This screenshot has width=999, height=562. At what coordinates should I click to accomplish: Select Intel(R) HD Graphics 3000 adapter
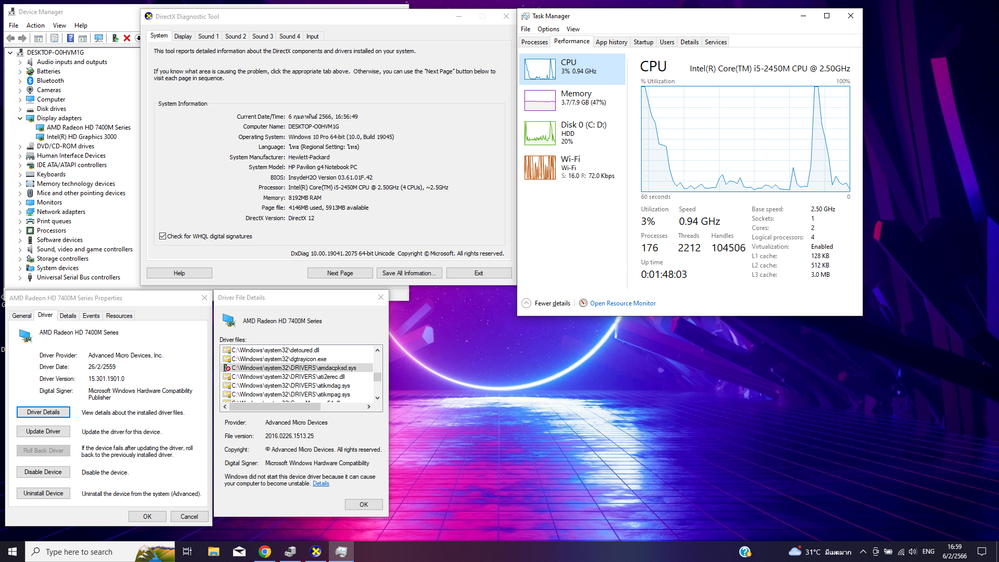pyautogui.click(x=82, y=136)
